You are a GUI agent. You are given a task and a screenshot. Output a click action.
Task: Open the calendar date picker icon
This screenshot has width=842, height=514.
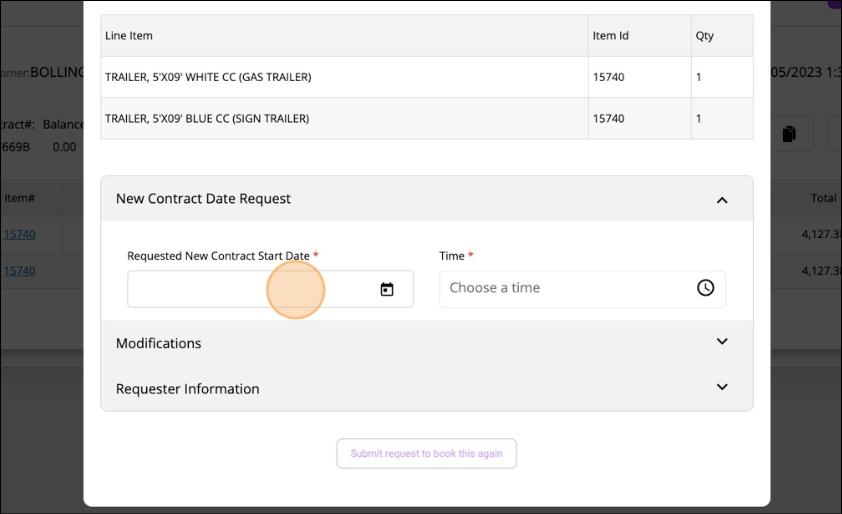point(387,289)
